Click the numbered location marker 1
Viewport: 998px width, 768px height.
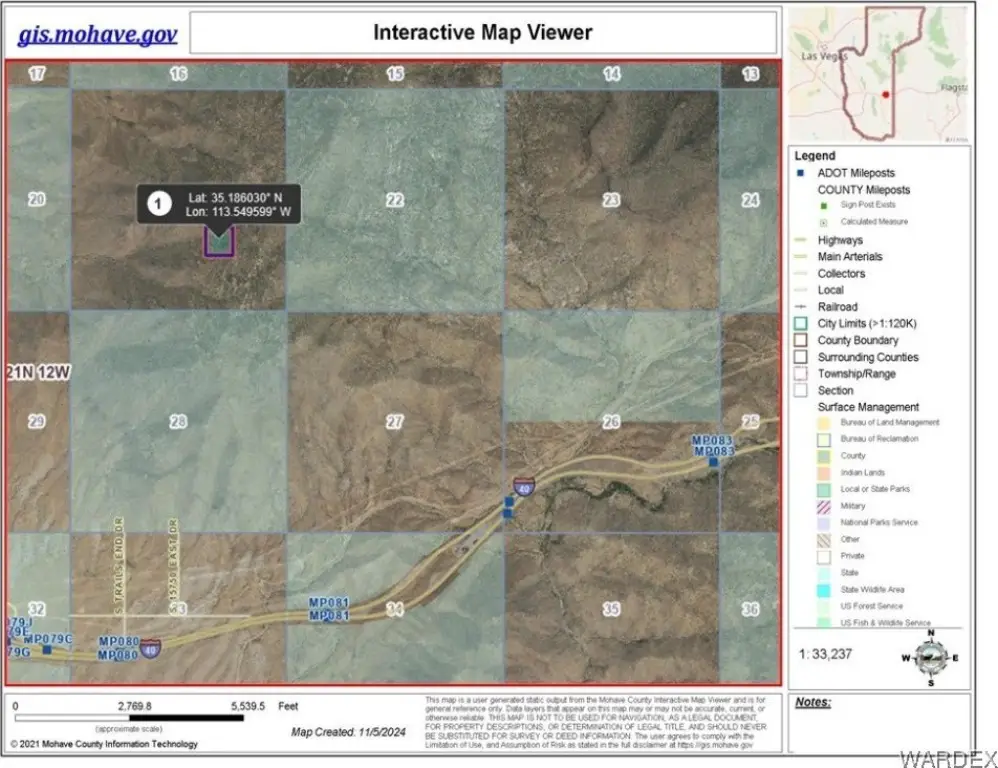[x=157, y=203]
